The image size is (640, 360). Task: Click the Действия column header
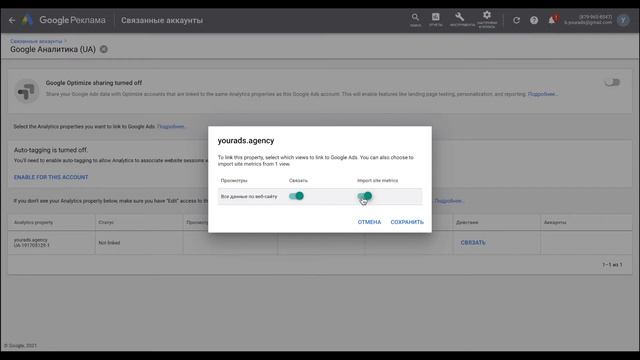click(467, 222)
